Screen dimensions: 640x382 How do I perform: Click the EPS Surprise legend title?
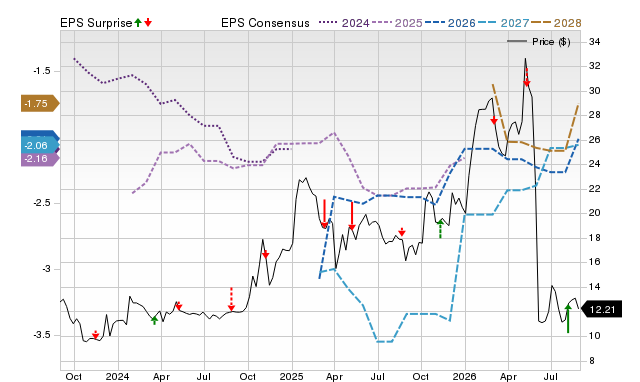(x=96, y=23)
